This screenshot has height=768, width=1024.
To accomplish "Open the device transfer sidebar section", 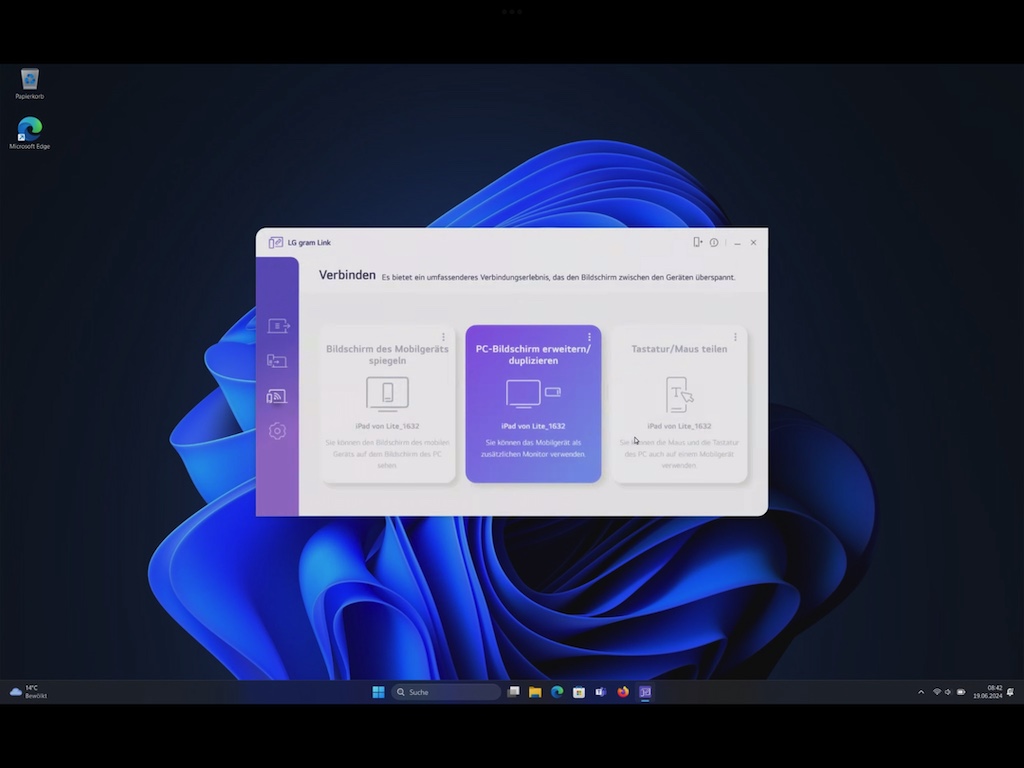I will coord(277,361).
